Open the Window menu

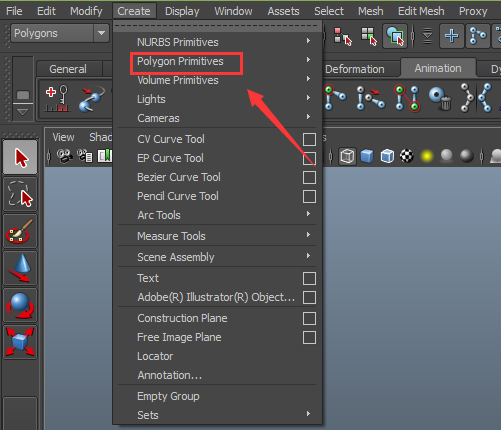point(233,11)
